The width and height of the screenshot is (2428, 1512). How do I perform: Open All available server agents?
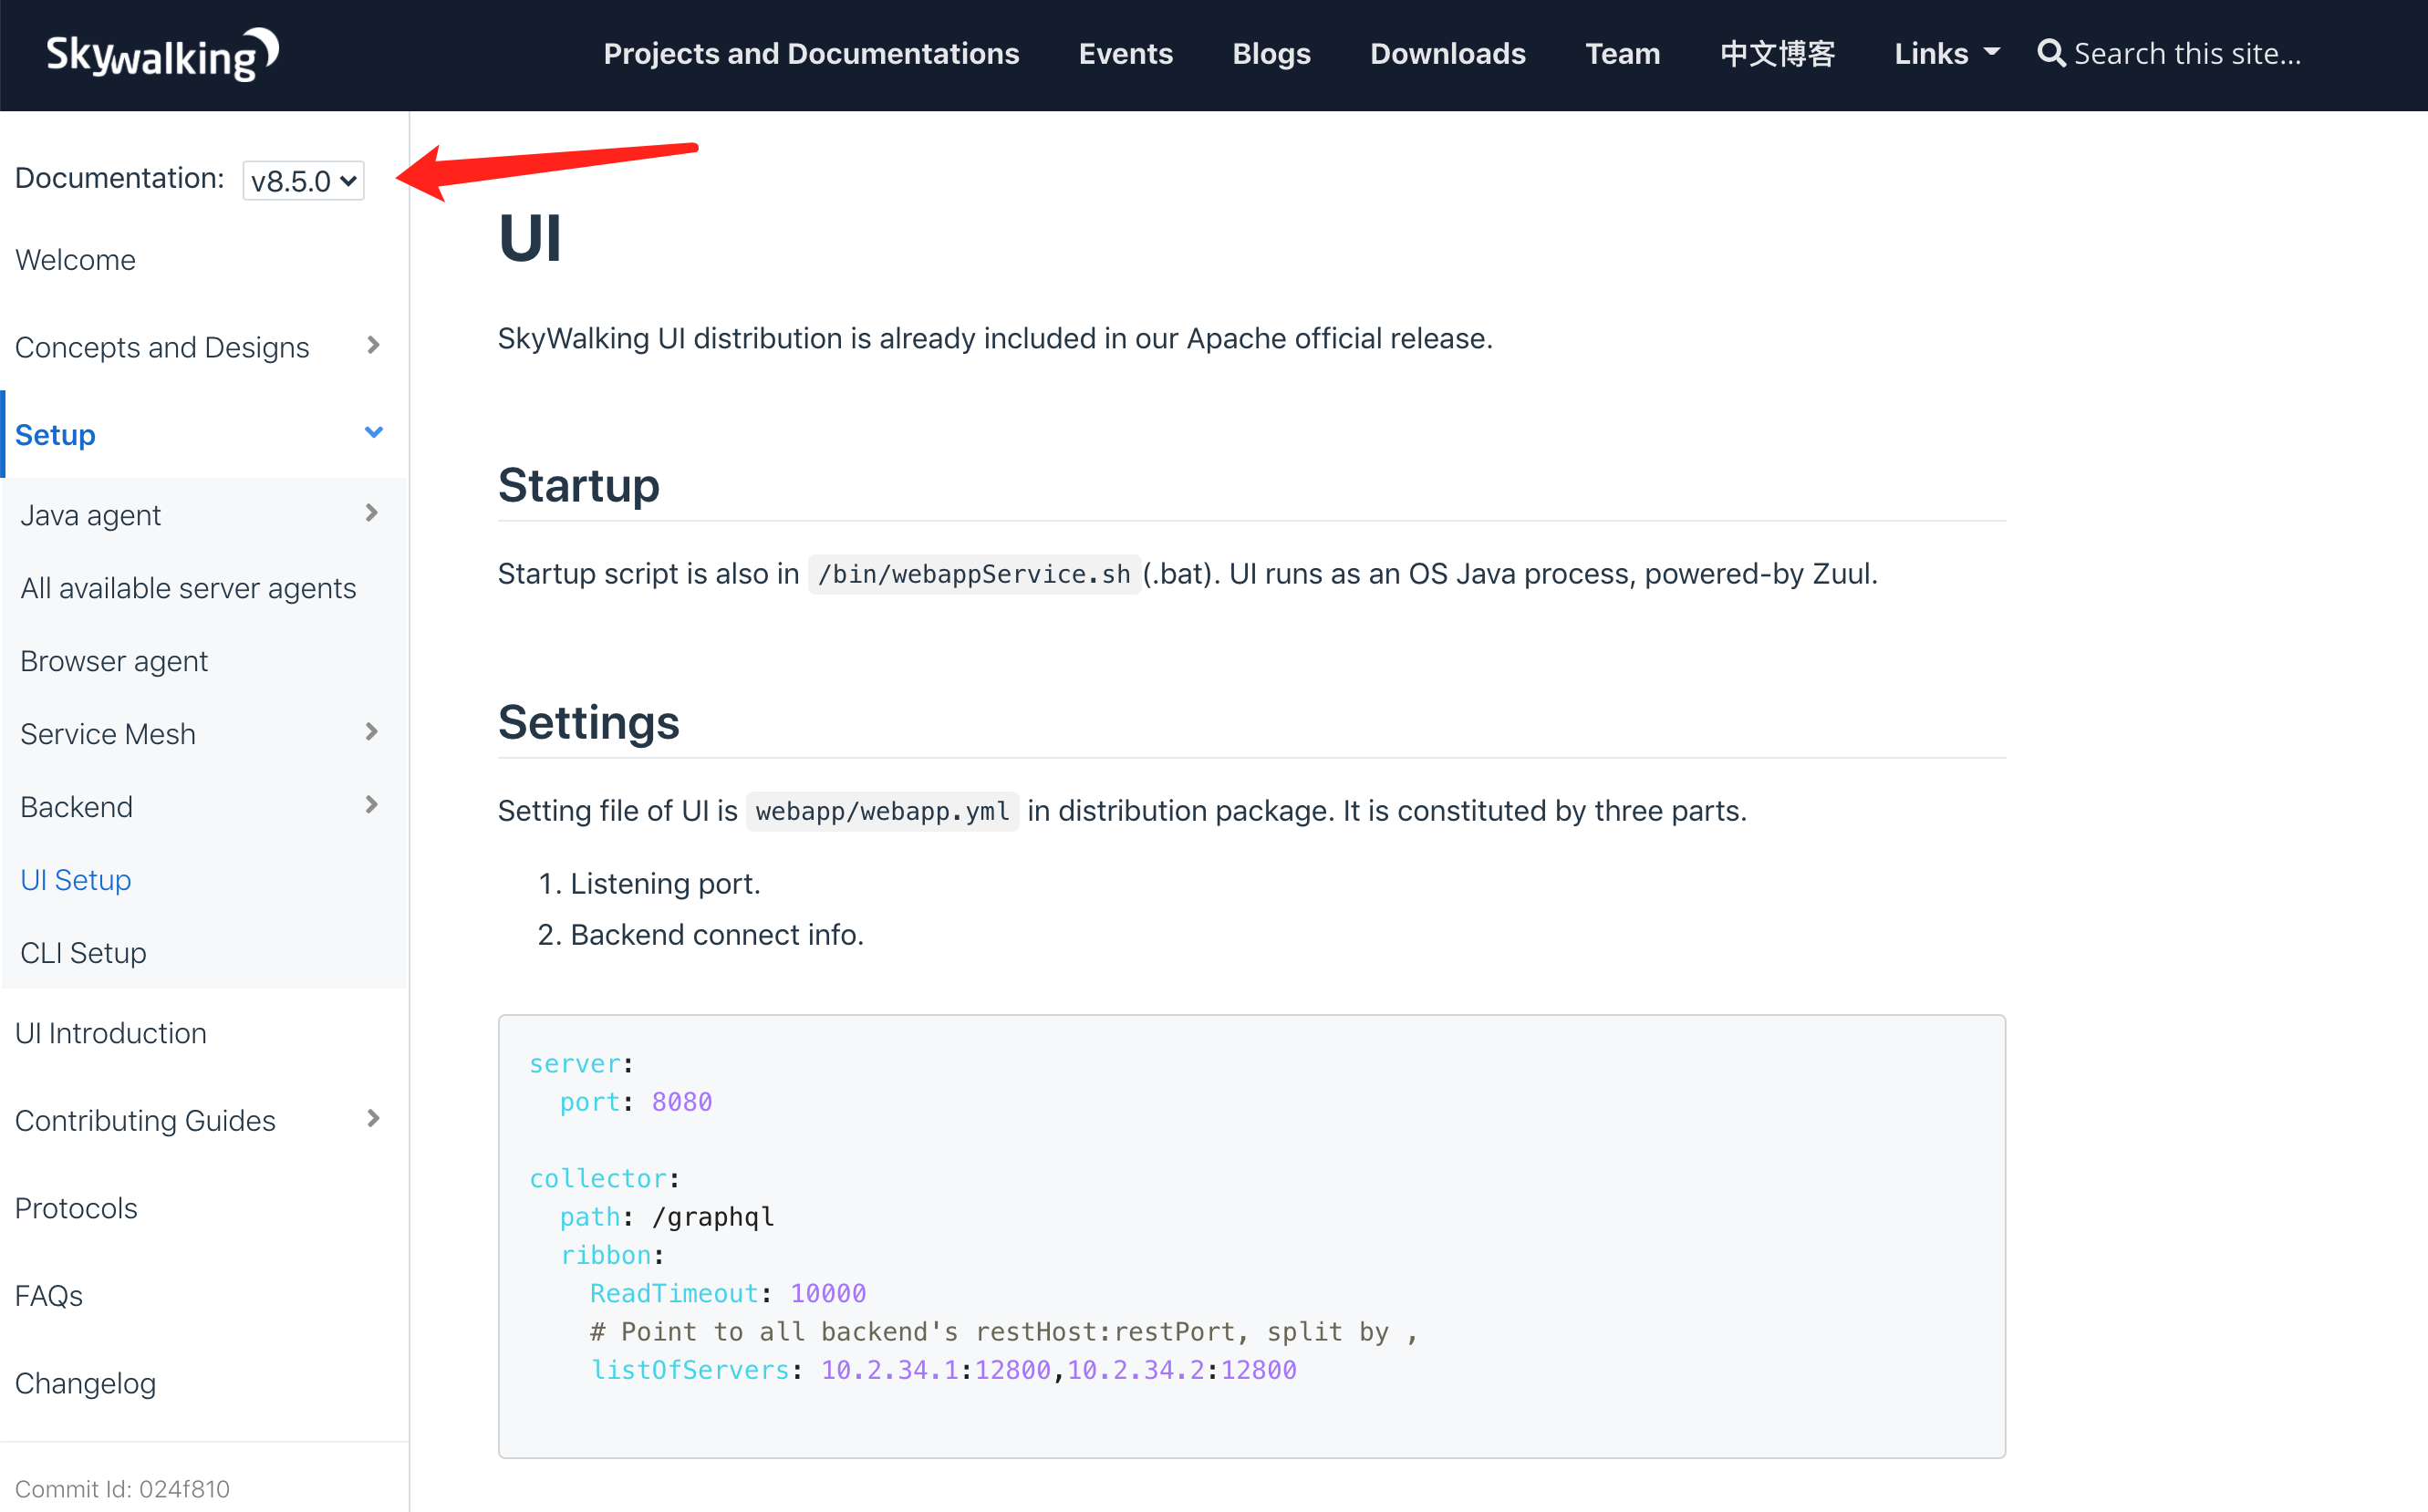point(188,588)
